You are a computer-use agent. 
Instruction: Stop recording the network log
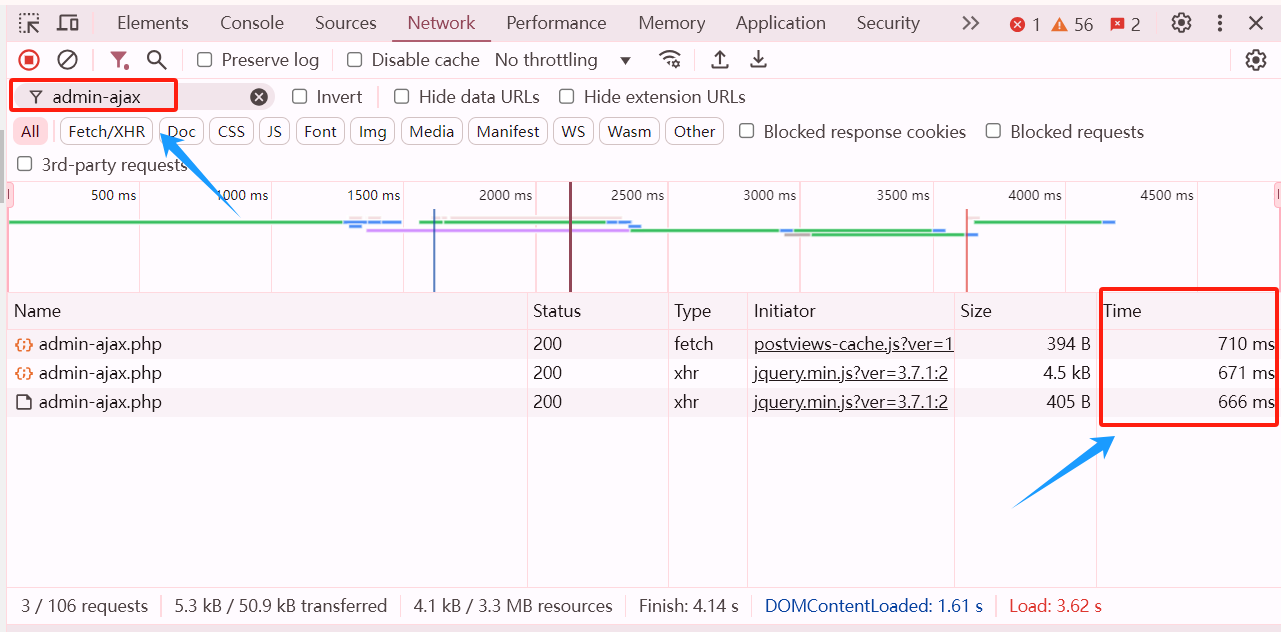[29, 59]
